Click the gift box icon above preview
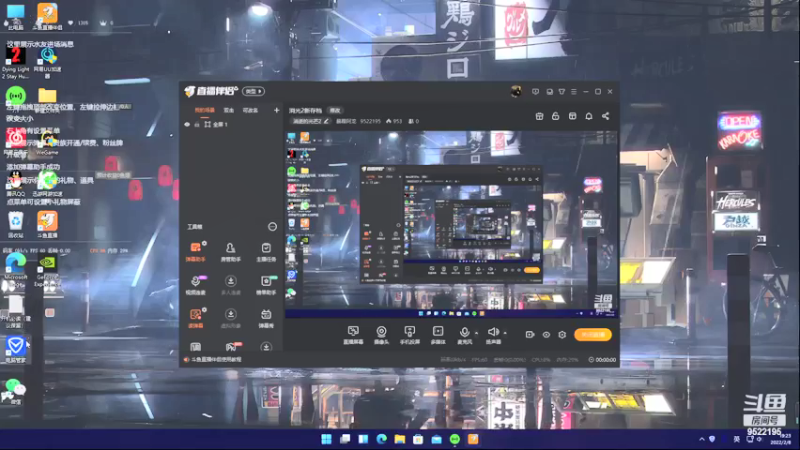The image size is (800, 450). (539, 116)
